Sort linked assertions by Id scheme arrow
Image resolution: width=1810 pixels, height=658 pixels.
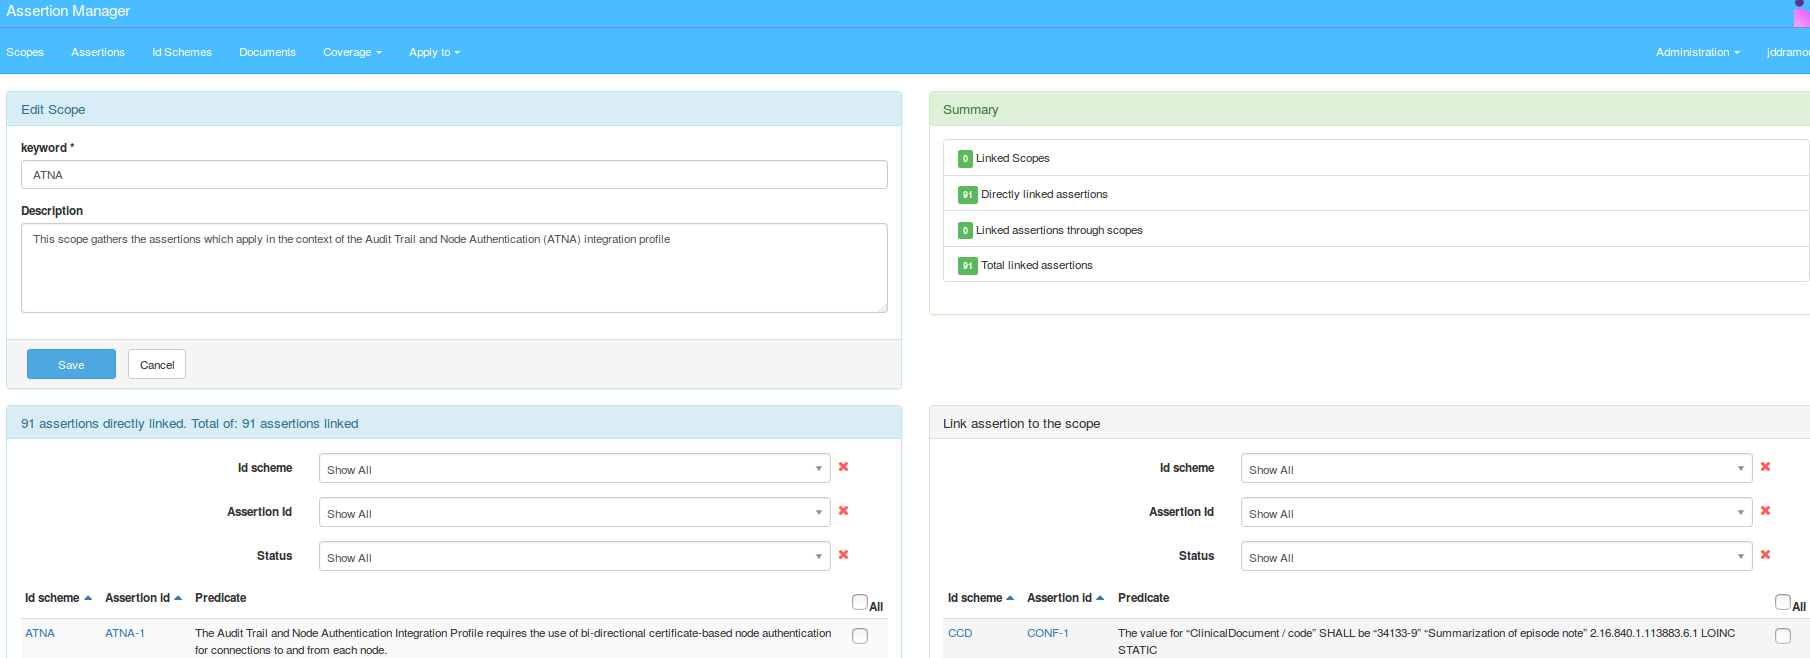88,598
